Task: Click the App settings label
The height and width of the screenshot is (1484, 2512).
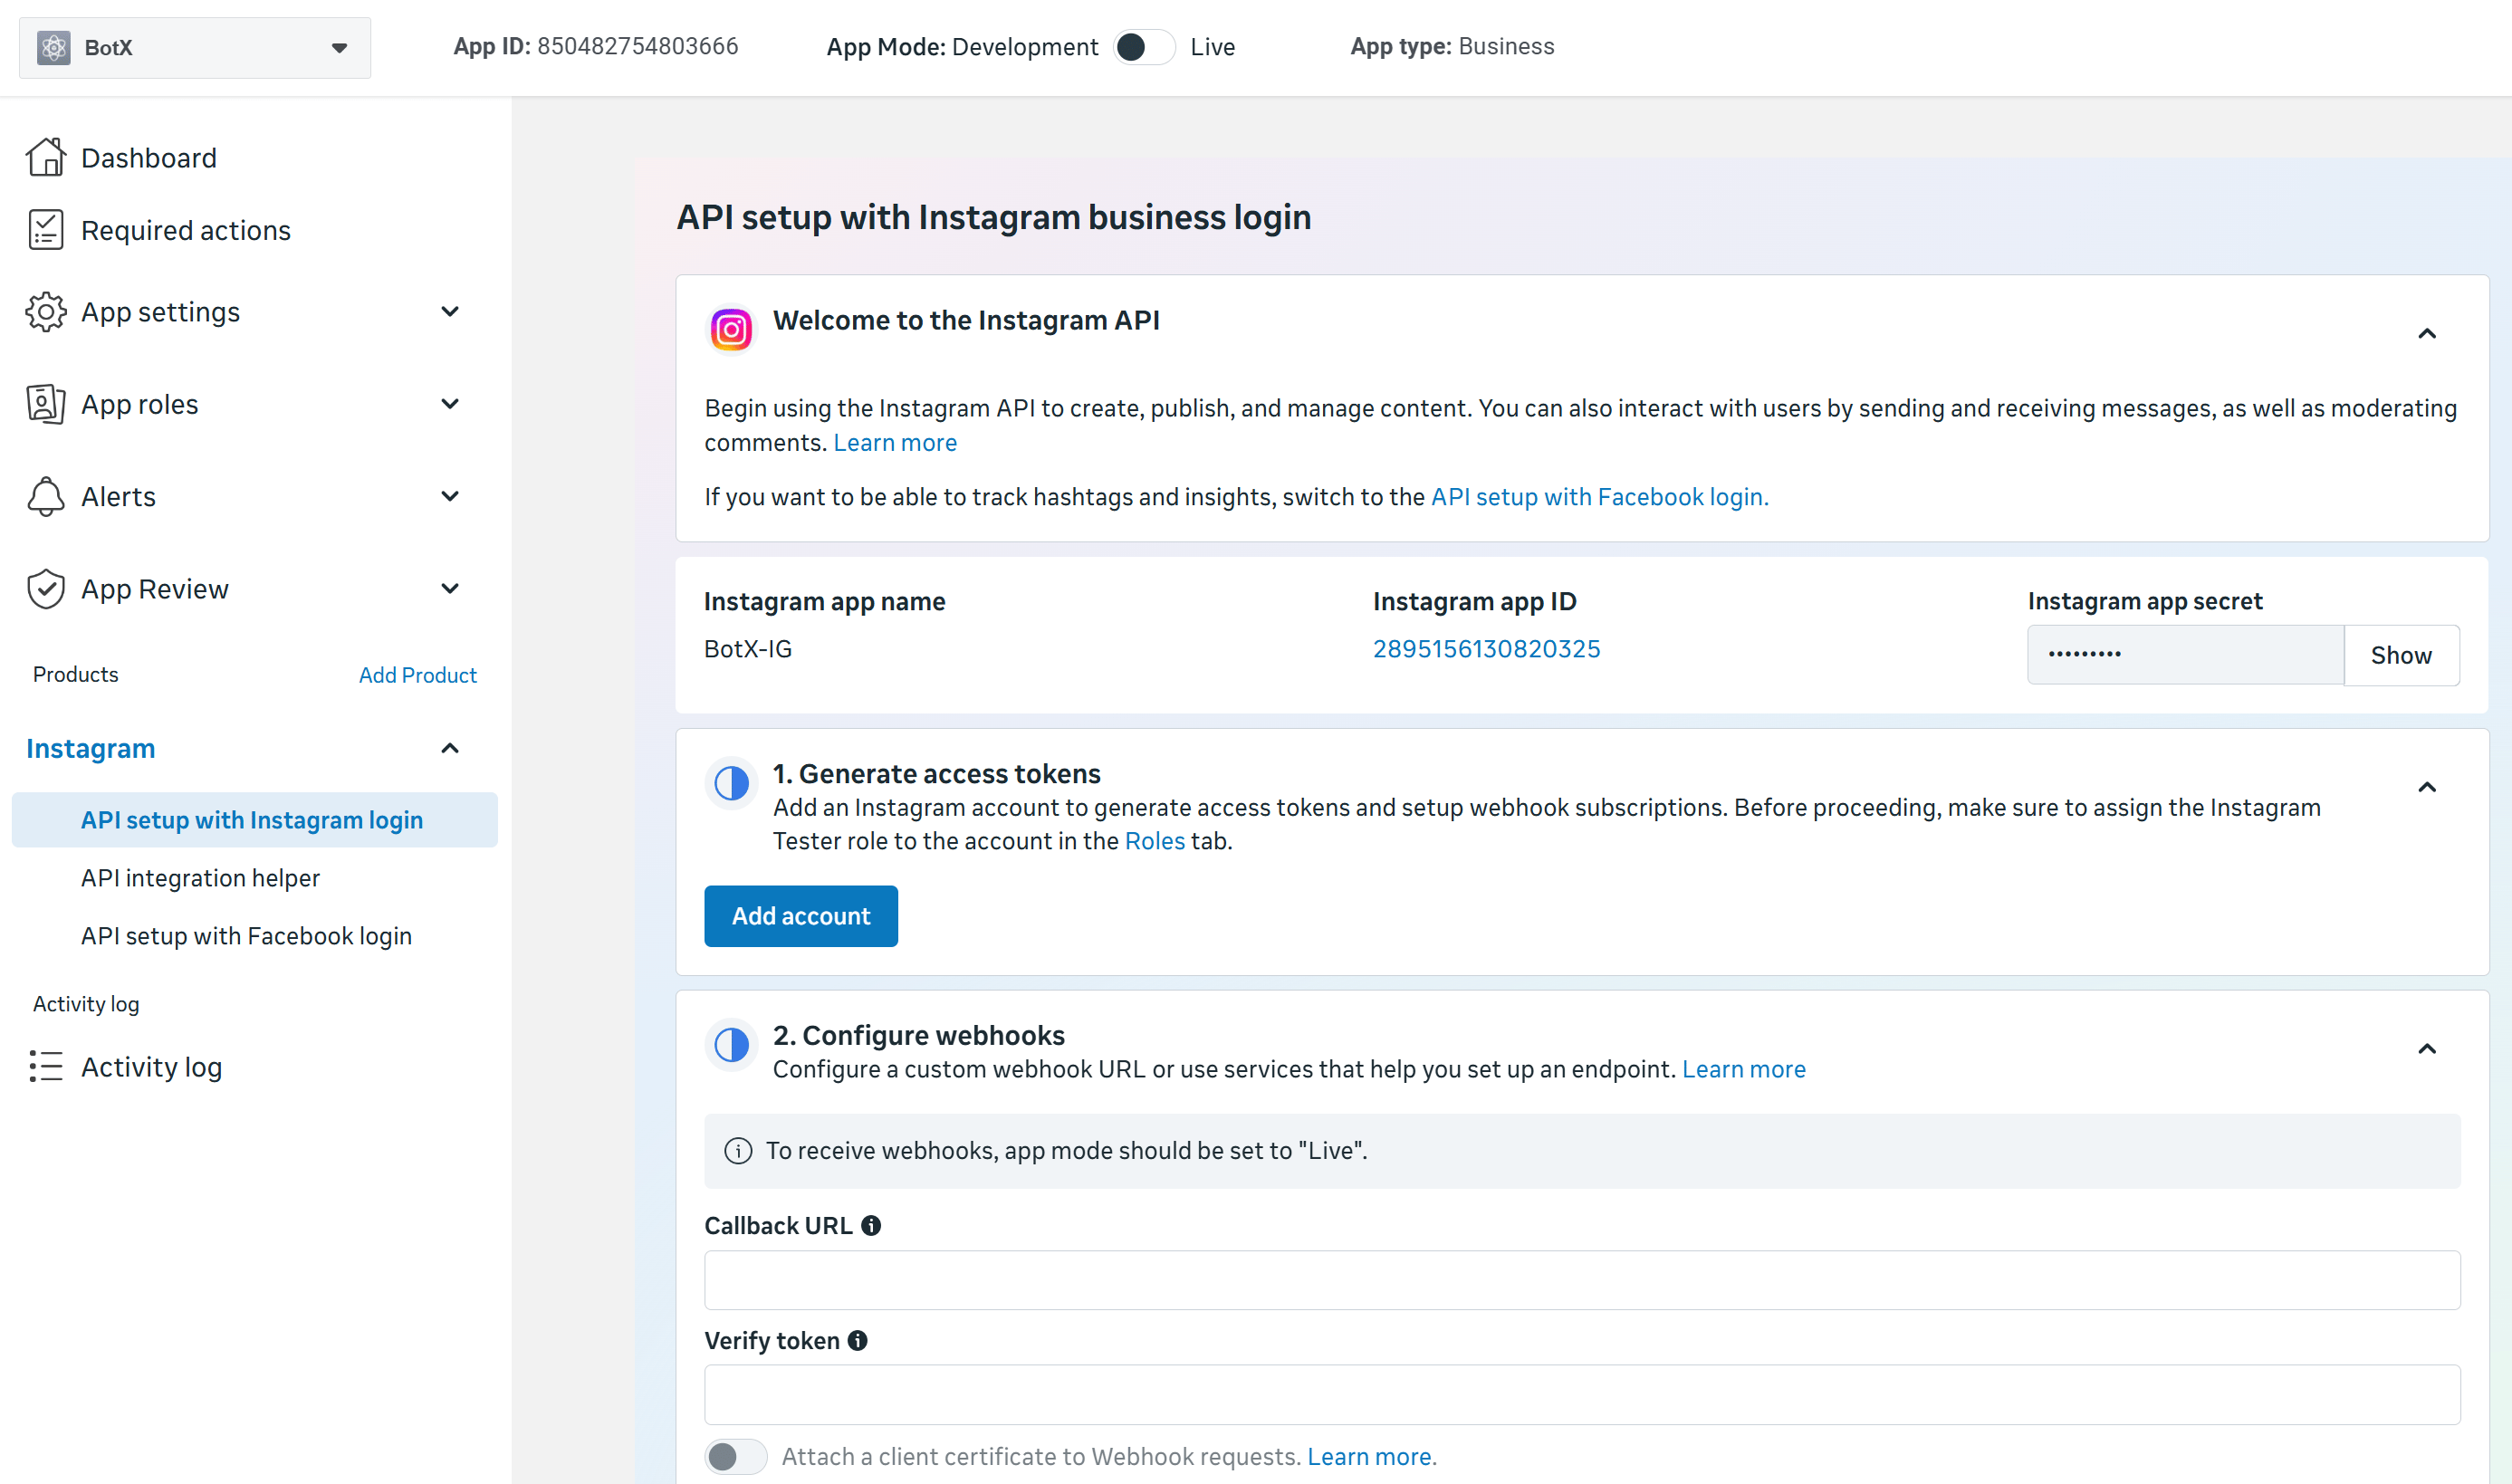Action: pos(160,312)
